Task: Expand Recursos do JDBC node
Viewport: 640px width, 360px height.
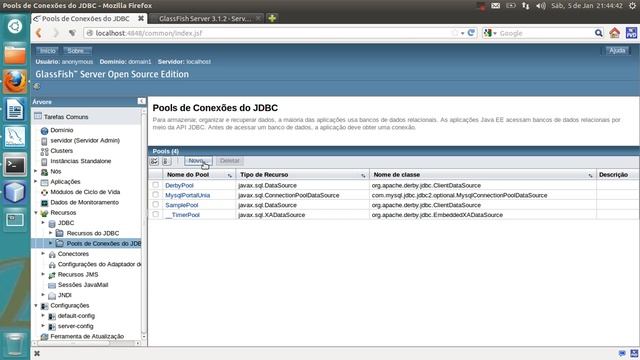Action: 51,233
